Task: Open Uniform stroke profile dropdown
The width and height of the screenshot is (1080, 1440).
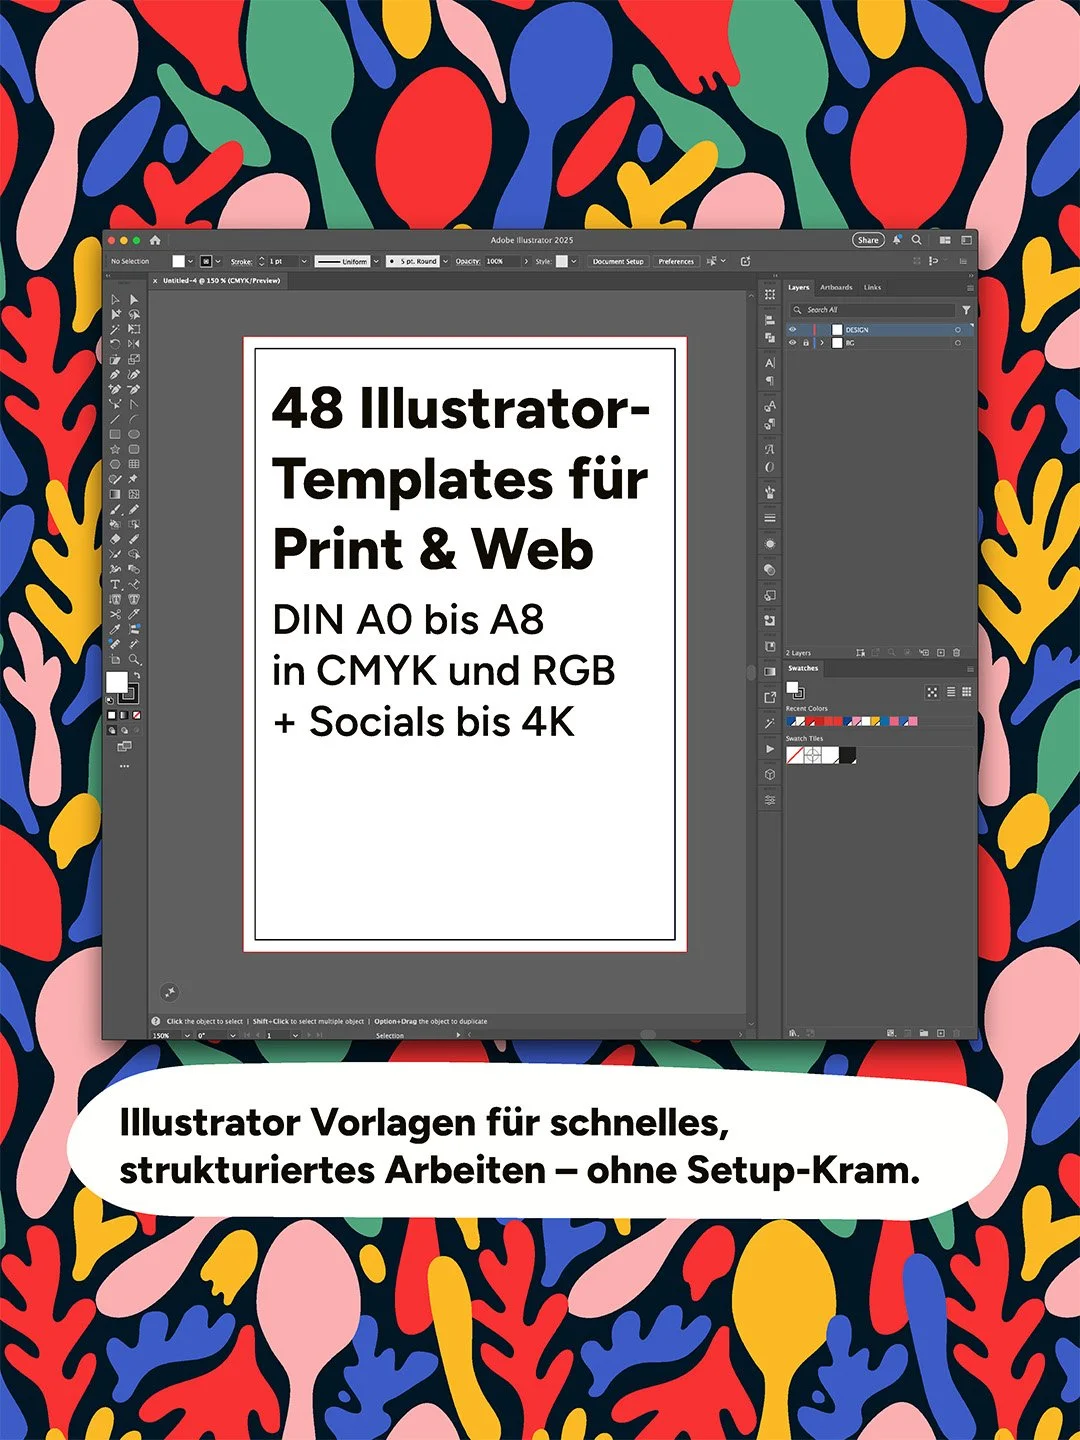Action: click(x=376, y=261)
